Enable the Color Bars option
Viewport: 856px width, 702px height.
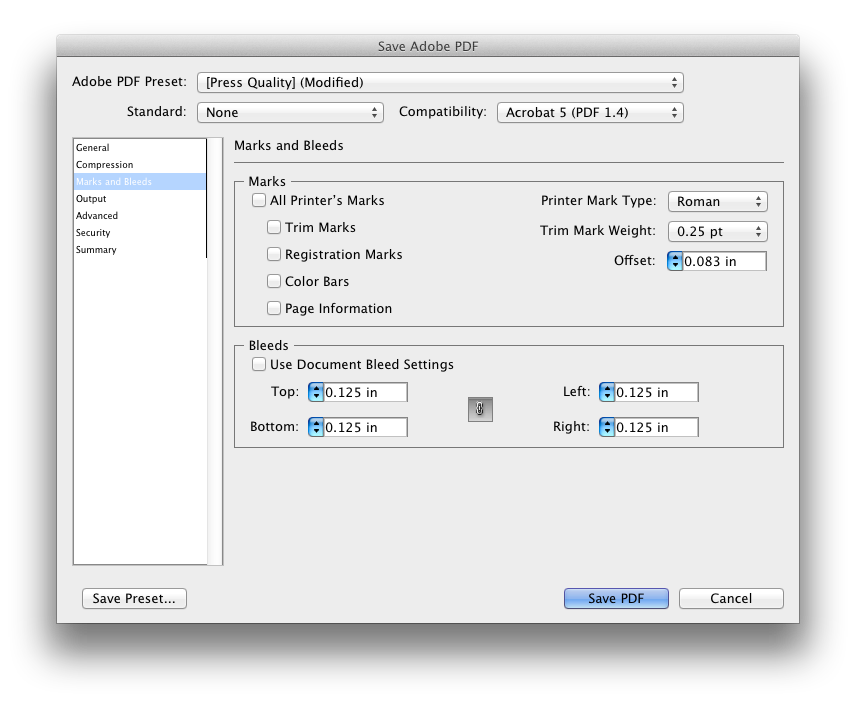pos(274,281)
